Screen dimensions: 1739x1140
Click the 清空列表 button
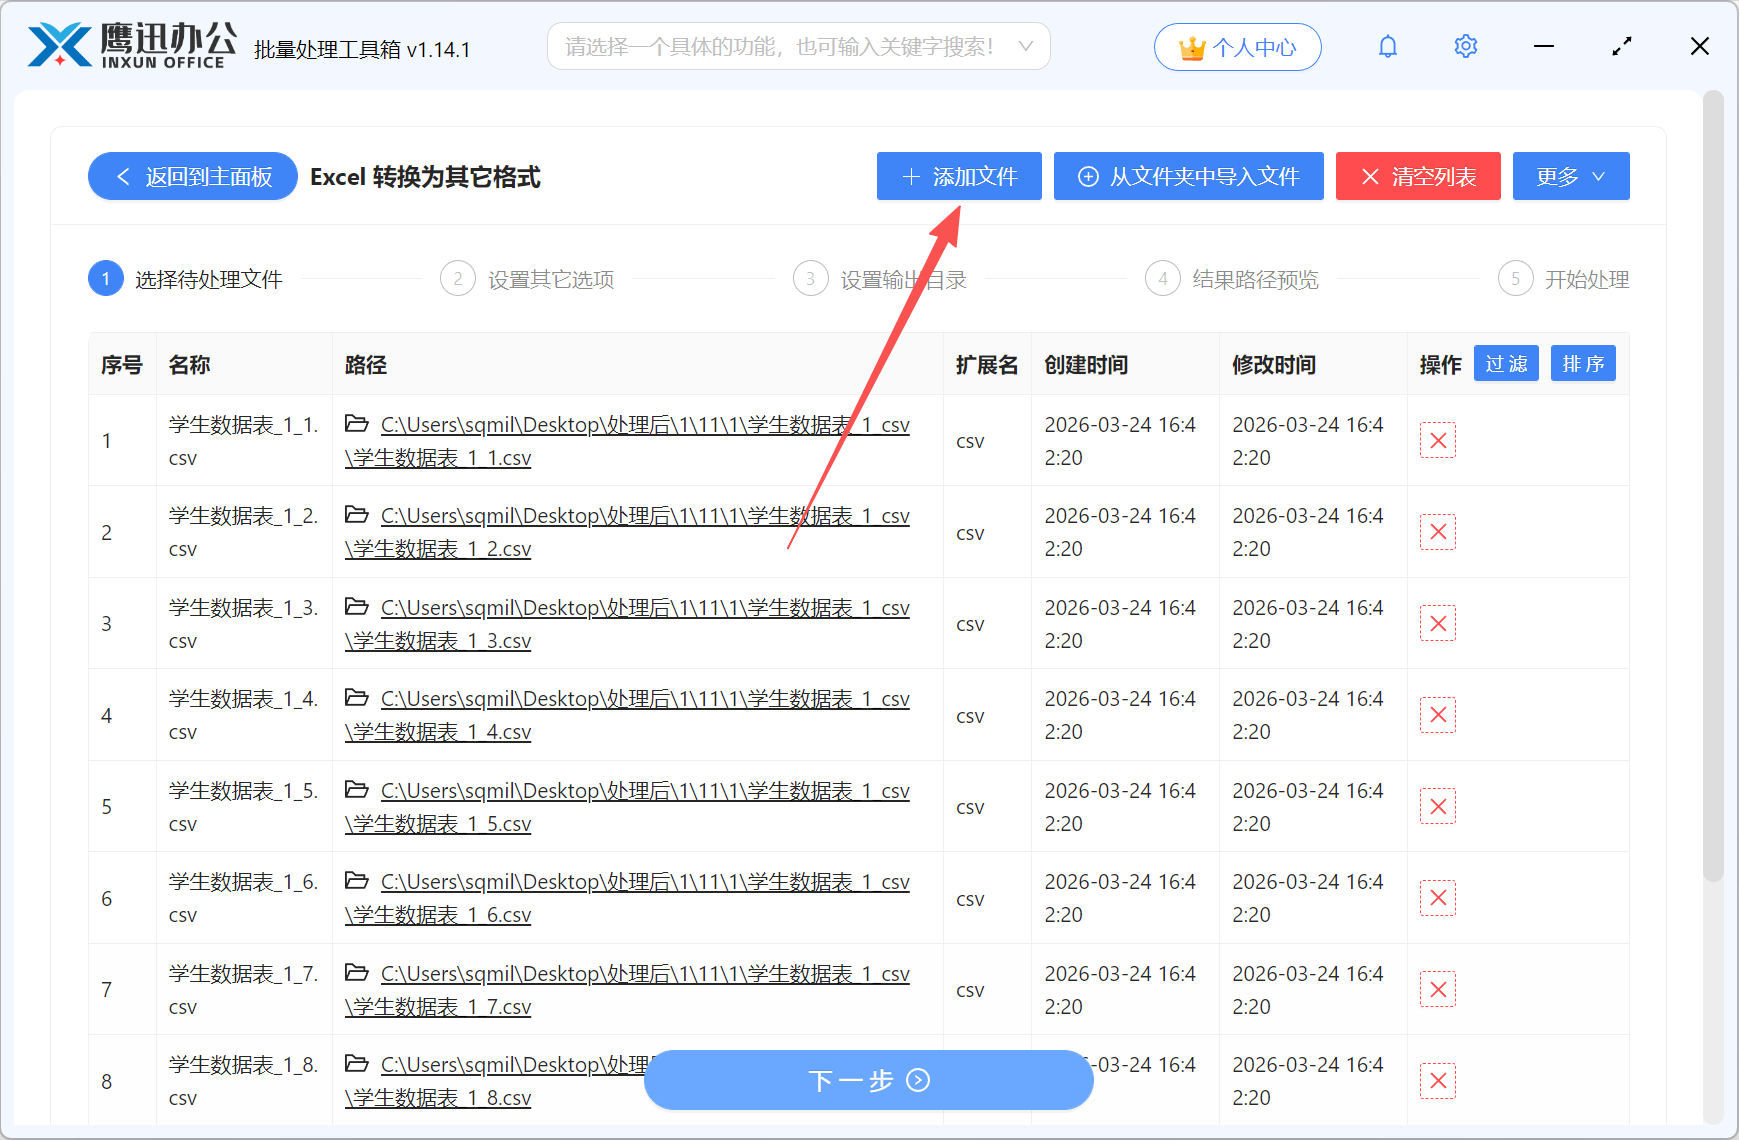(1418, 176)
